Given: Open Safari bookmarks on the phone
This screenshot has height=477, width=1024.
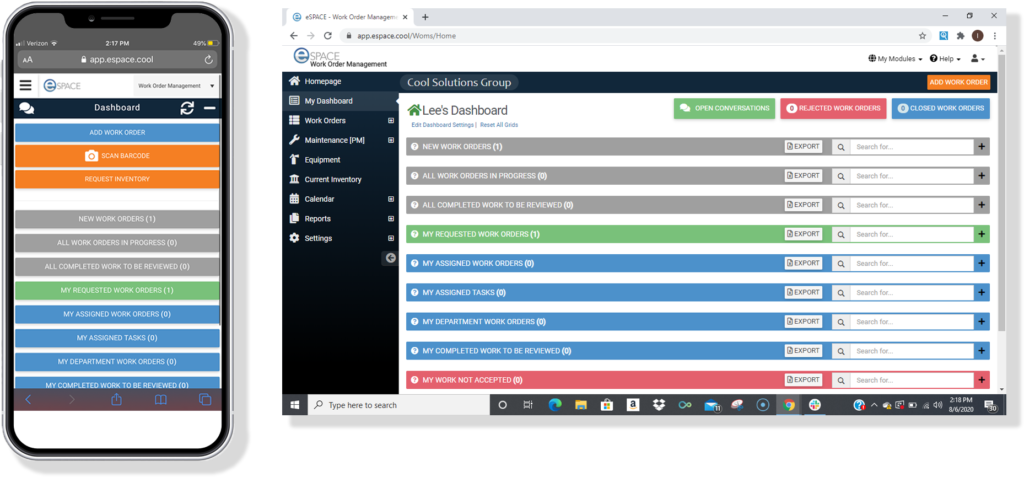Looking at the screenshot, I should pyautogui.click(x=161, y=400).
